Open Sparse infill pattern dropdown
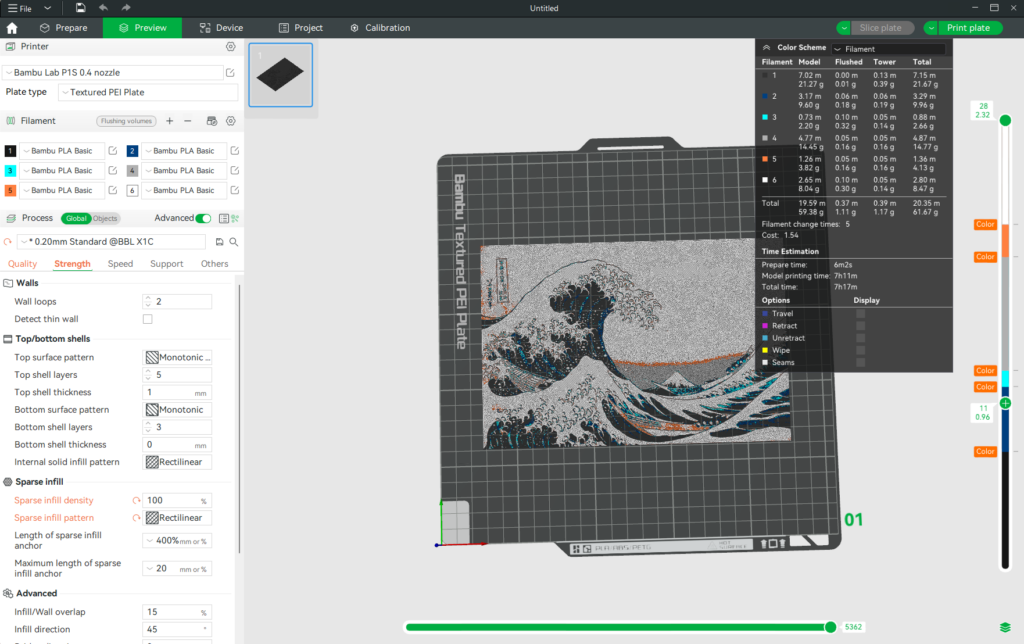Screen dimensions: 1024x644 [177, 518]
